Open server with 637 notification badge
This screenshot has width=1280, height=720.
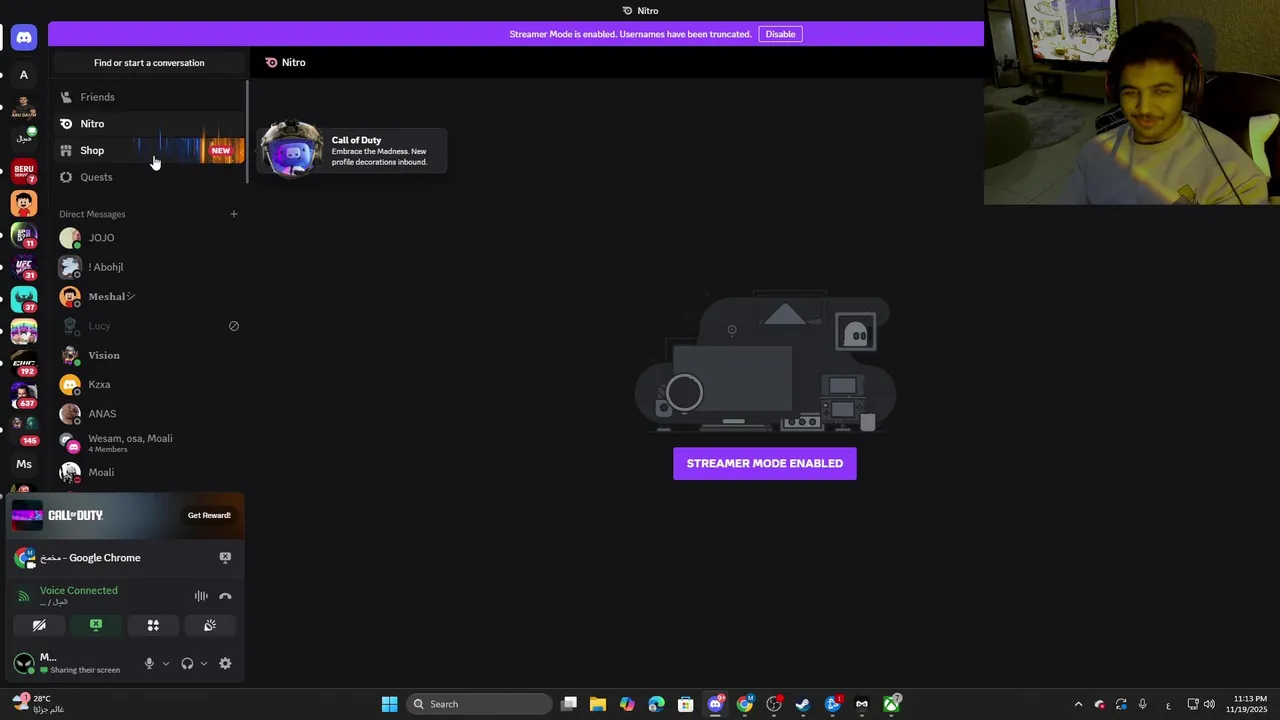click(24, 396)
